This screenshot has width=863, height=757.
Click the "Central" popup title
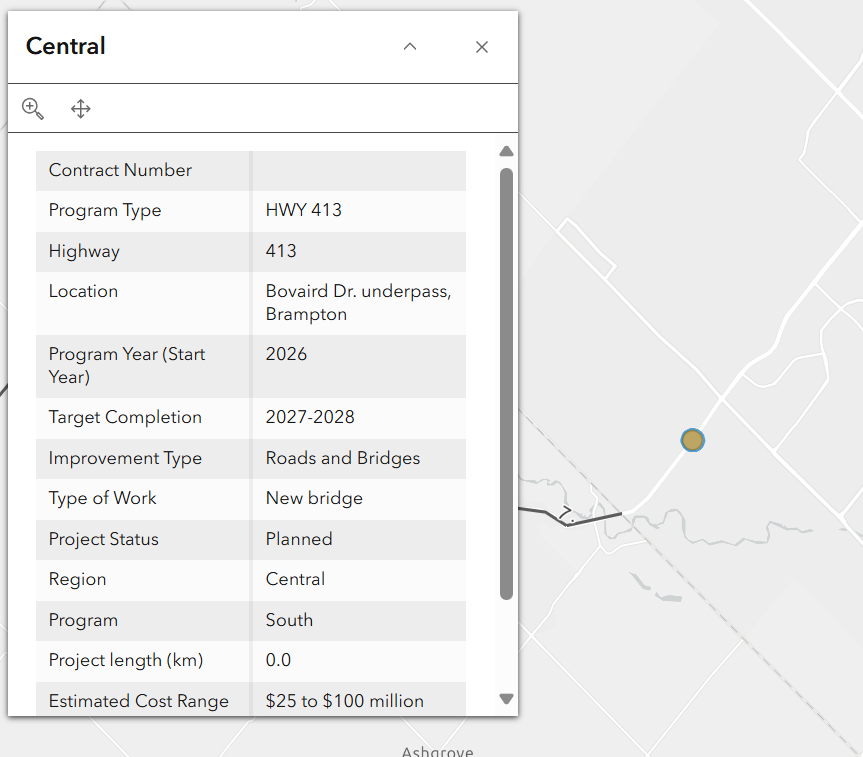(x=66, y=46)
